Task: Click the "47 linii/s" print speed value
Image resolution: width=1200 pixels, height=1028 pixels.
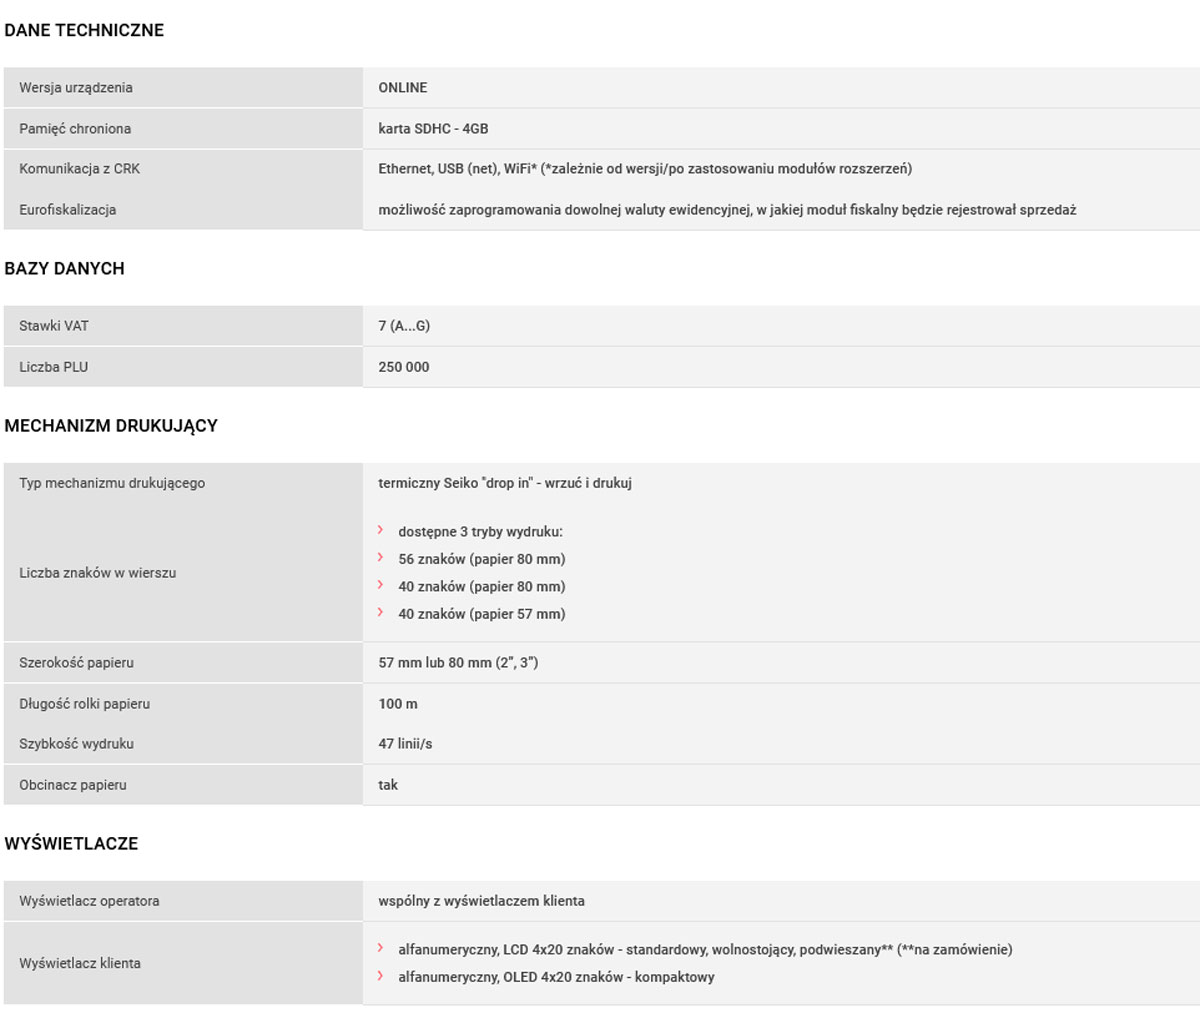Action: pos(405,744)
